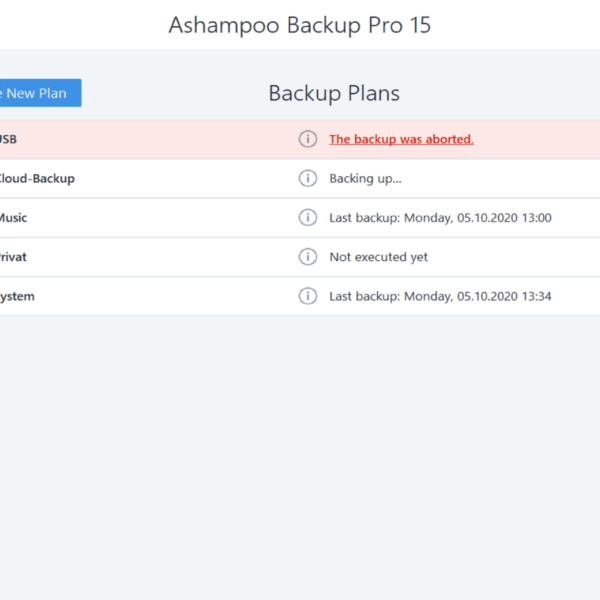The width and height of the screenshot is (600, 600).
Task: Show info icon for Cloud-Backup plan
Action: tap(308, 178)
